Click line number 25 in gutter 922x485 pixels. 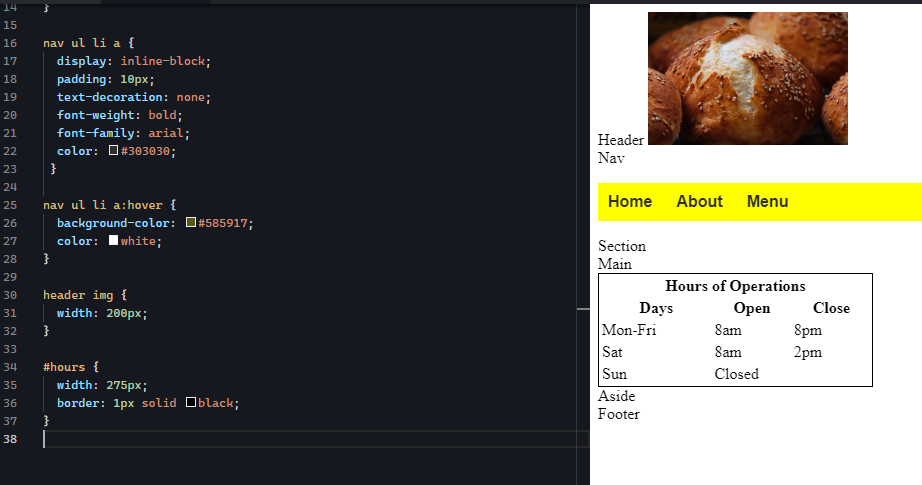point(10,205)
